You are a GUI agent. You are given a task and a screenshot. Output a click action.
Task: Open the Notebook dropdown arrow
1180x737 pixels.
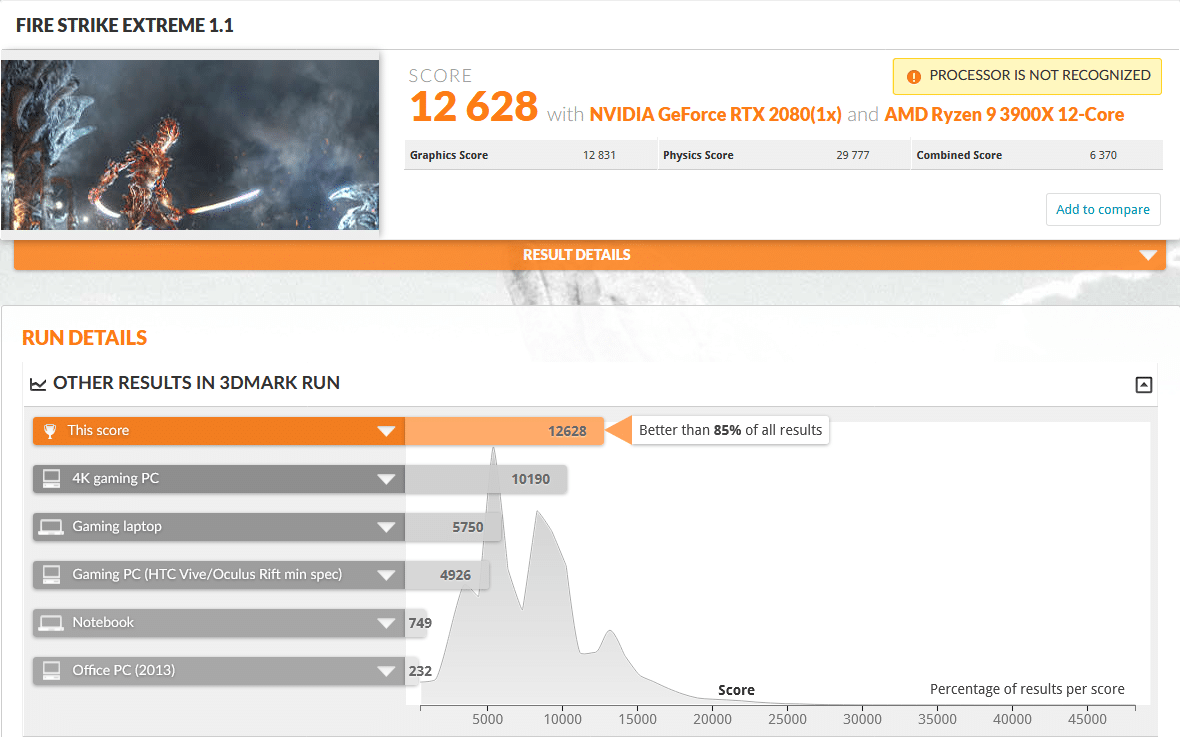pos(386,623)
